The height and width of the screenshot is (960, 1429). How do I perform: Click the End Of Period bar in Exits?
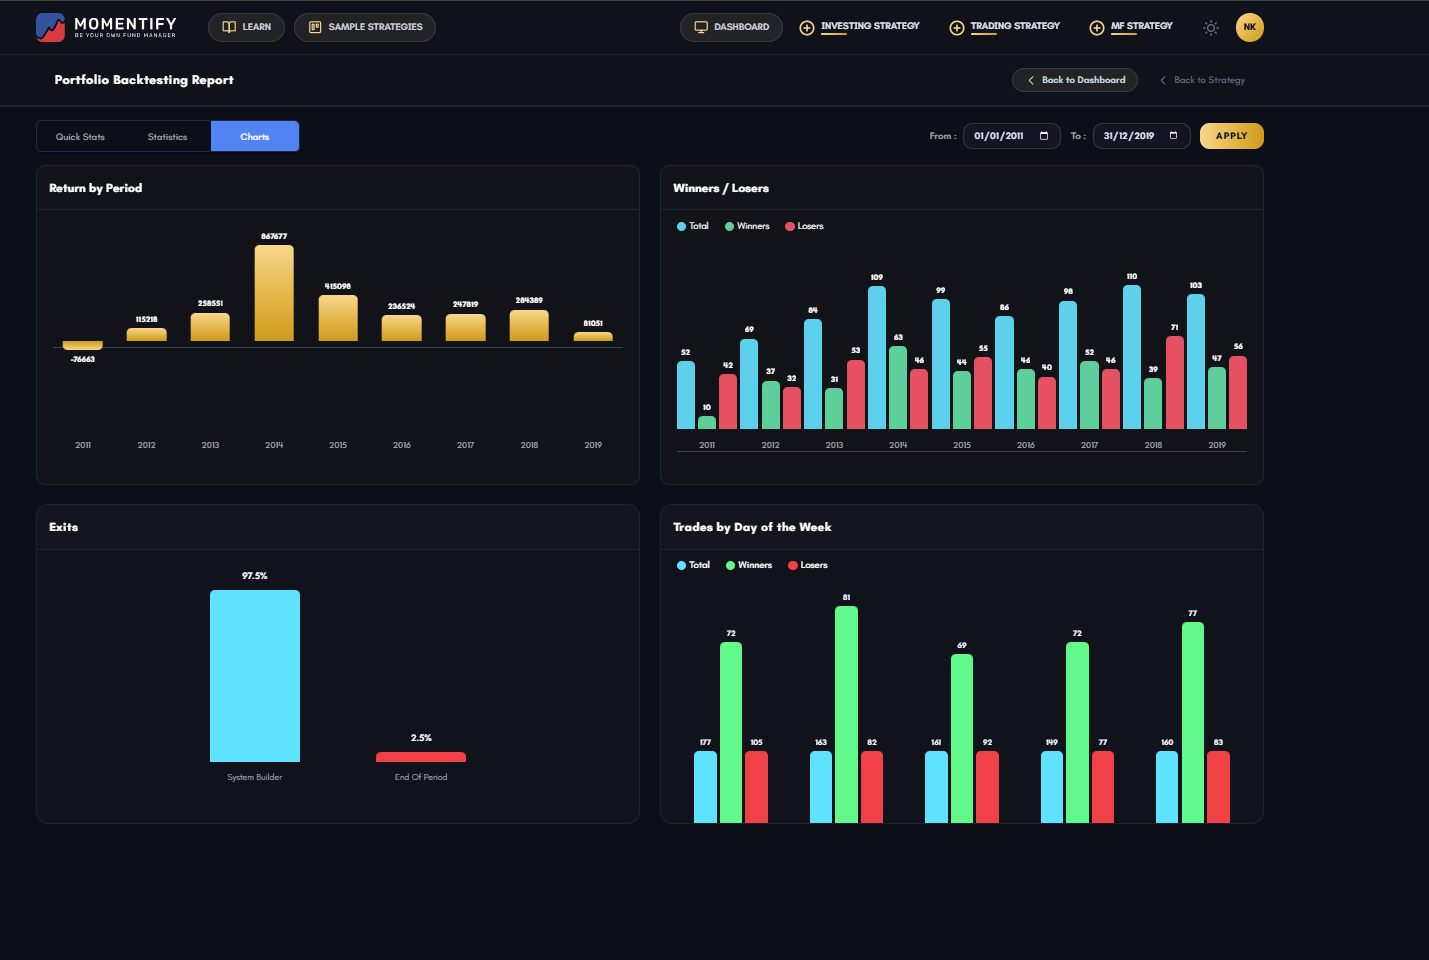click(x=421, y=757)
